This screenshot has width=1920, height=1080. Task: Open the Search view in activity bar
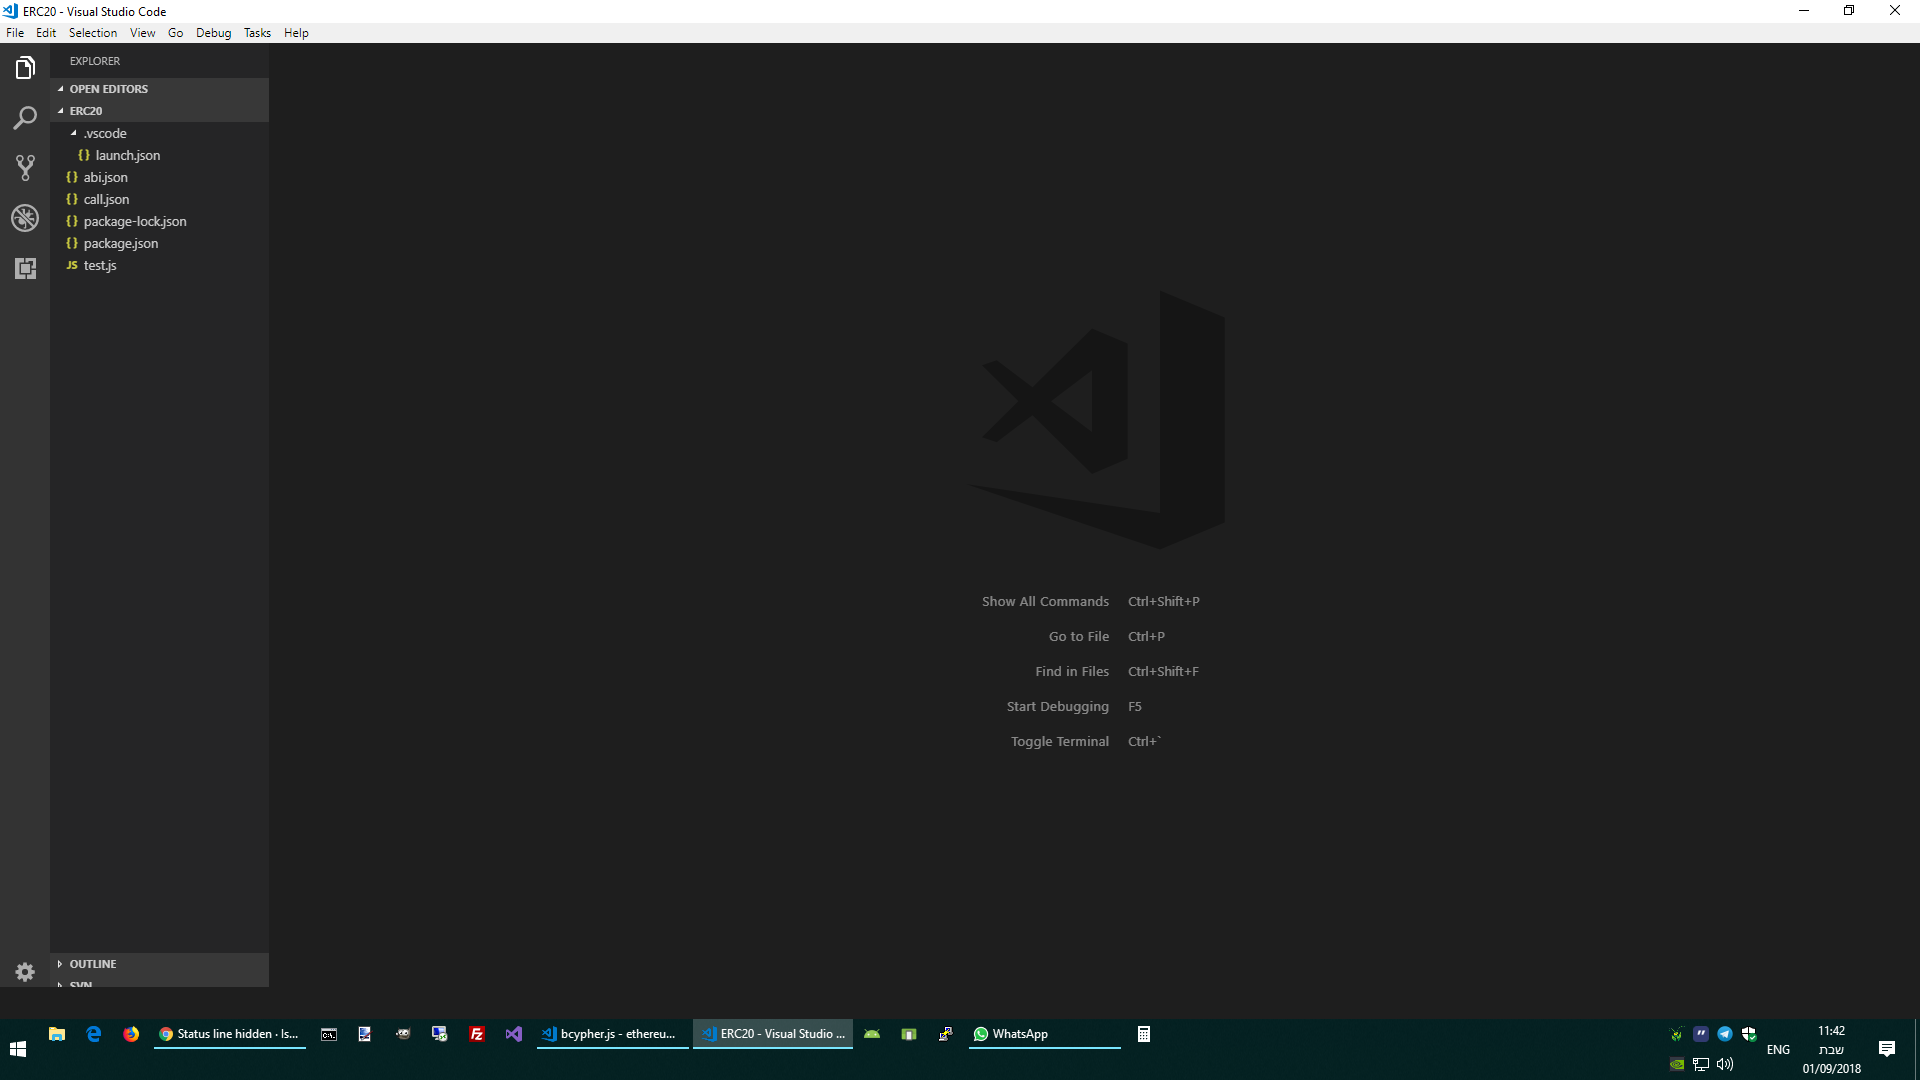(x=25, y=118)
